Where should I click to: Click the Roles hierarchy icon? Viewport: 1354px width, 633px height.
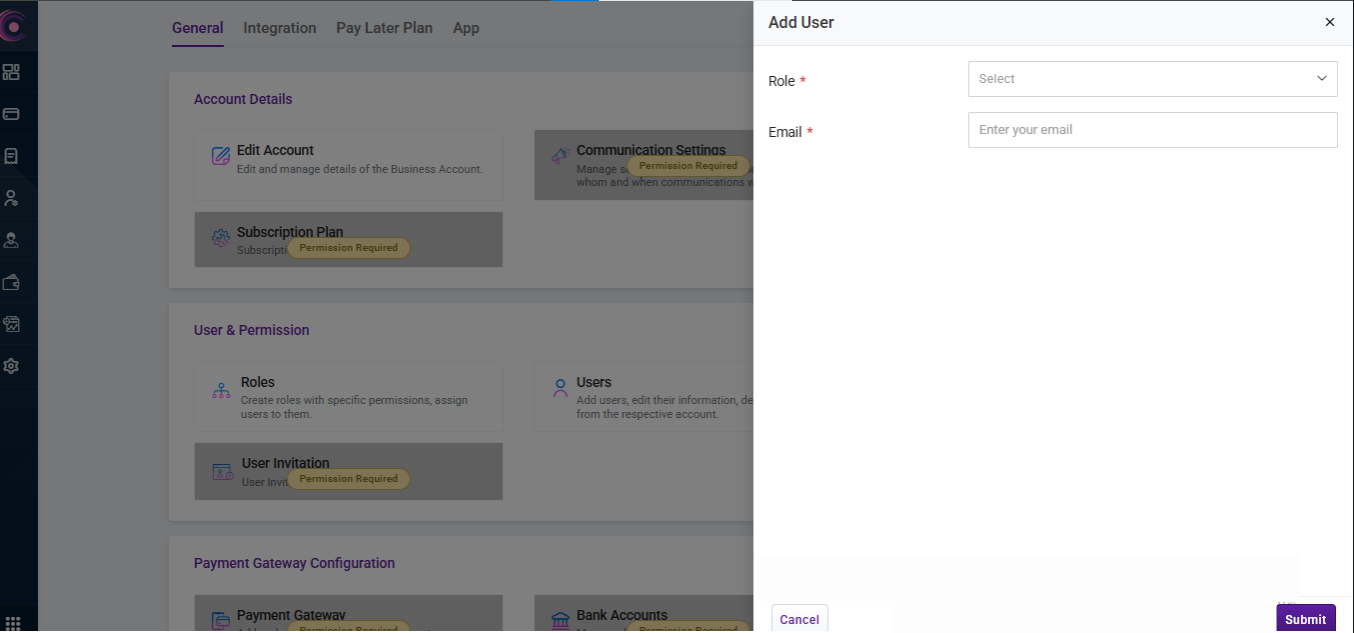221,390
